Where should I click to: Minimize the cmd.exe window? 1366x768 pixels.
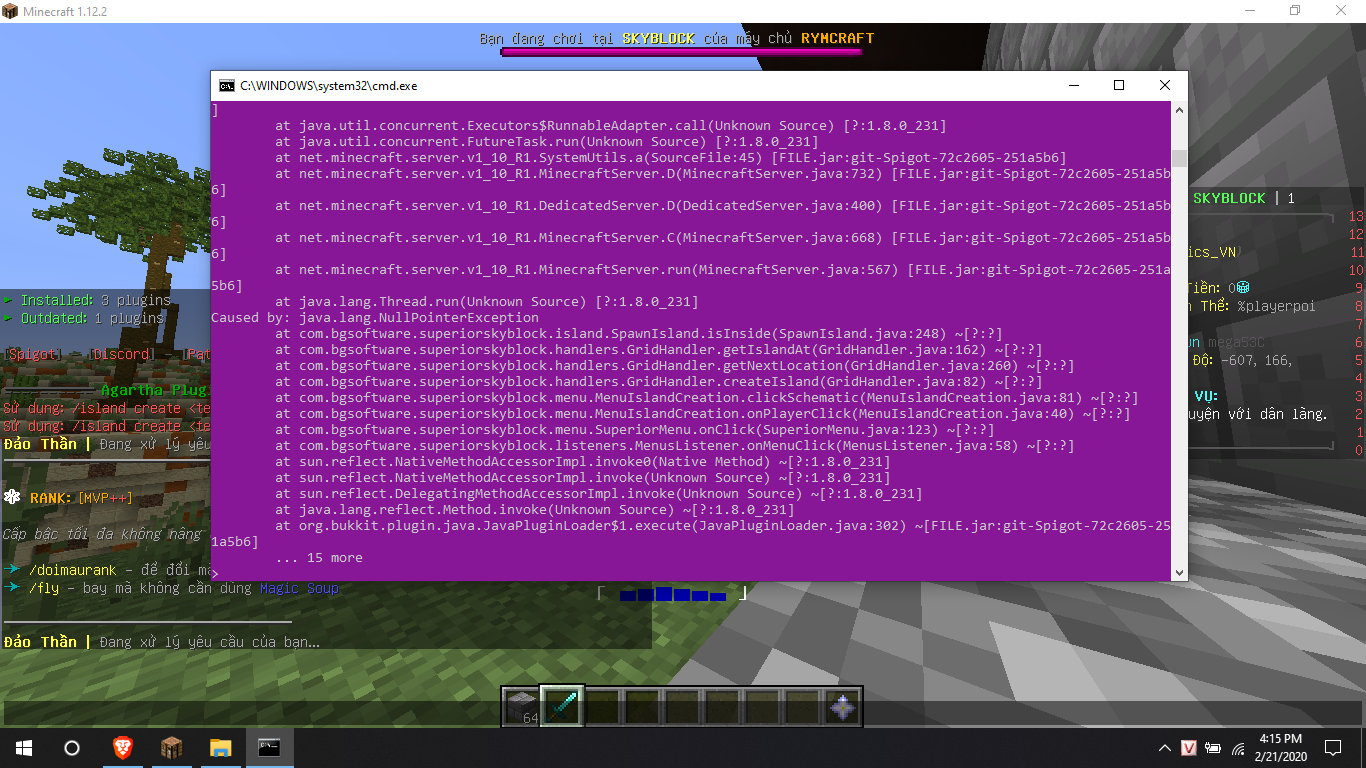tap(1073, 86)
